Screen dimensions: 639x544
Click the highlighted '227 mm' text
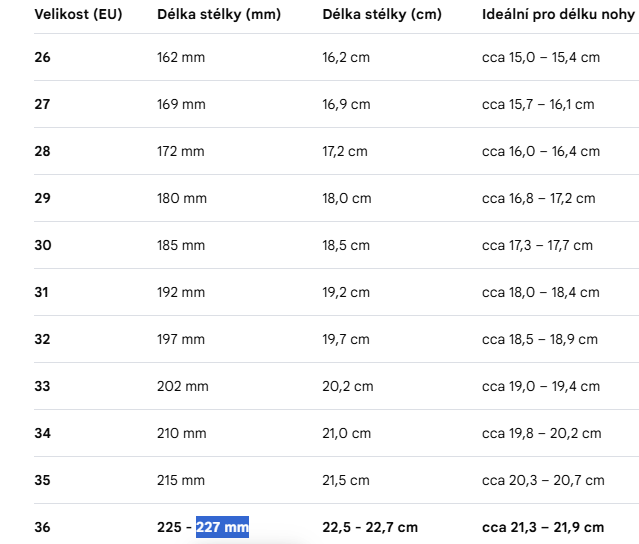[222, 527]
